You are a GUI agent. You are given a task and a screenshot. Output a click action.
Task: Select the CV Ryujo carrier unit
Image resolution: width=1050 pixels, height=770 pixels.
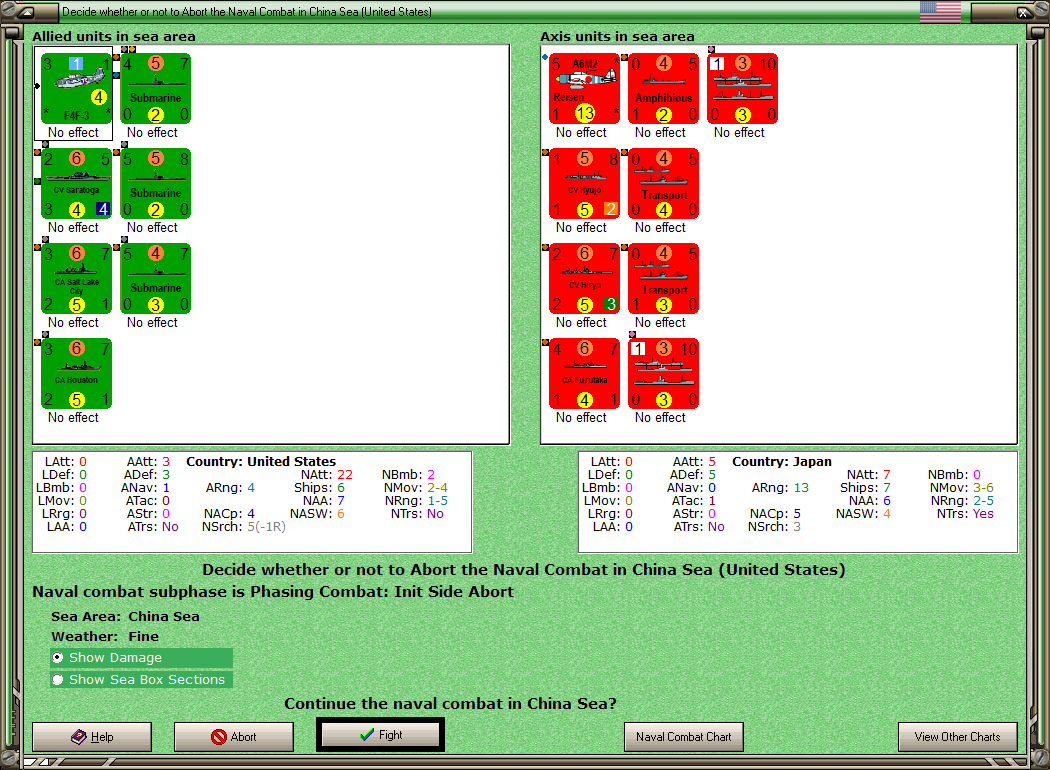585,184
